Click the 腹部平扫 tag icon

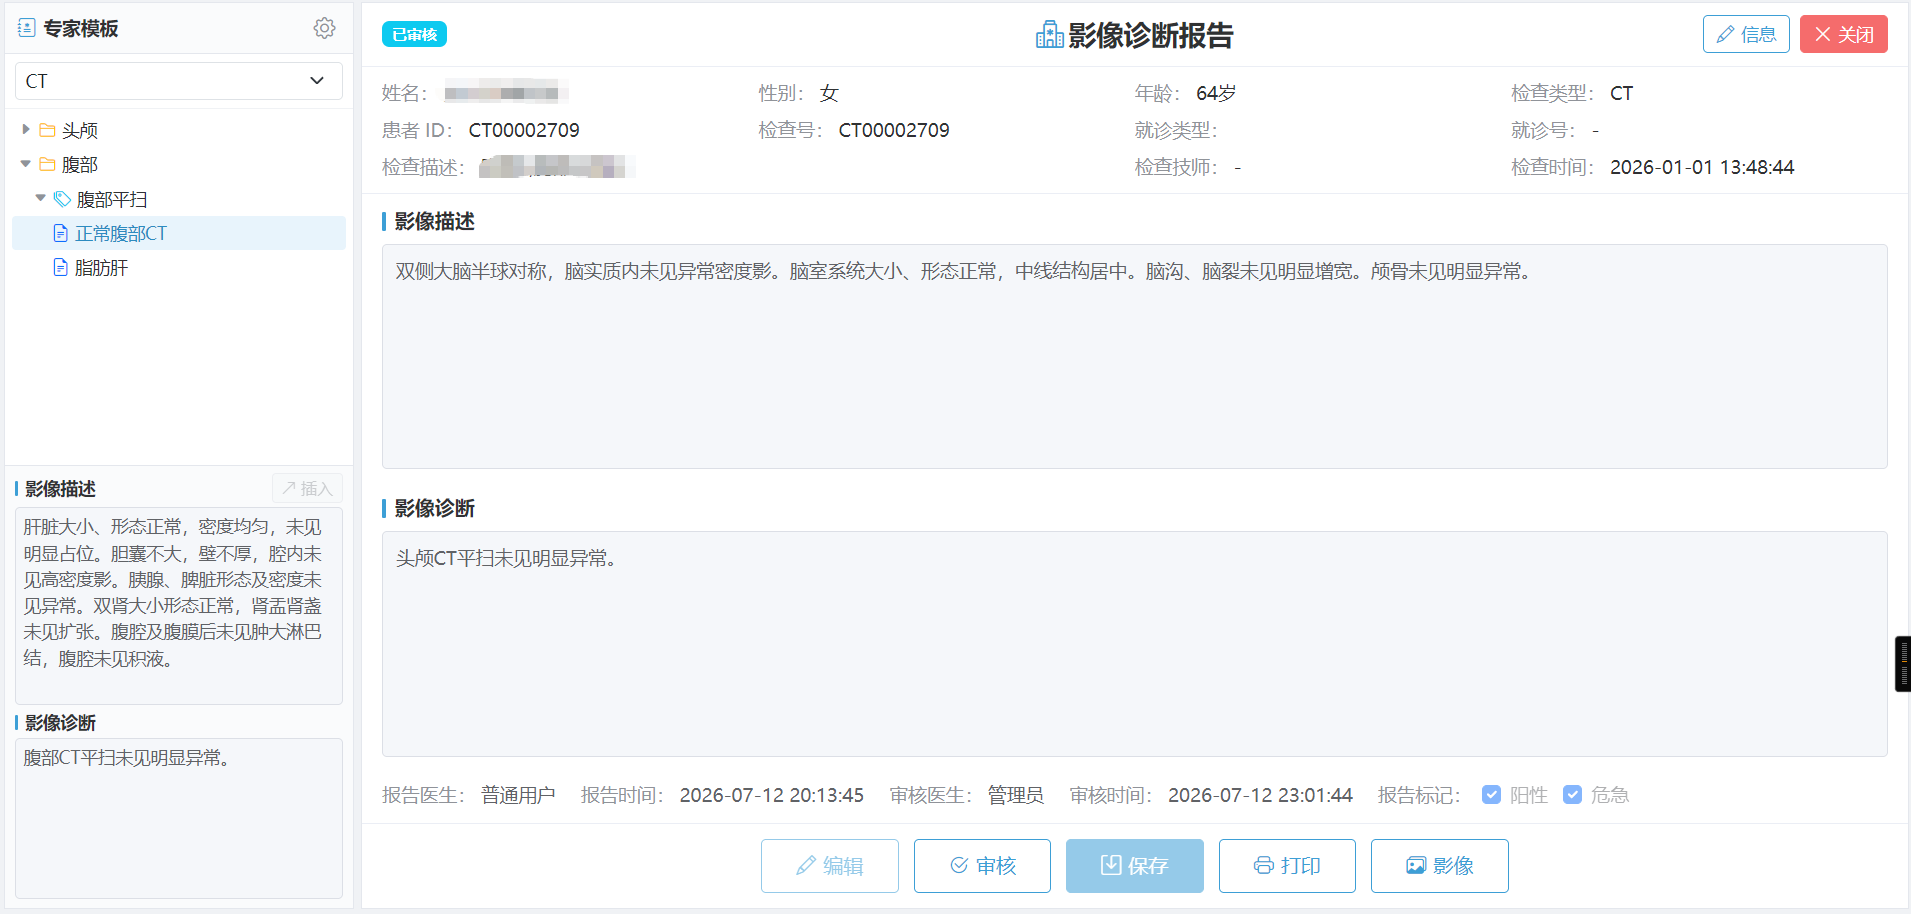[x=62, y=199]
